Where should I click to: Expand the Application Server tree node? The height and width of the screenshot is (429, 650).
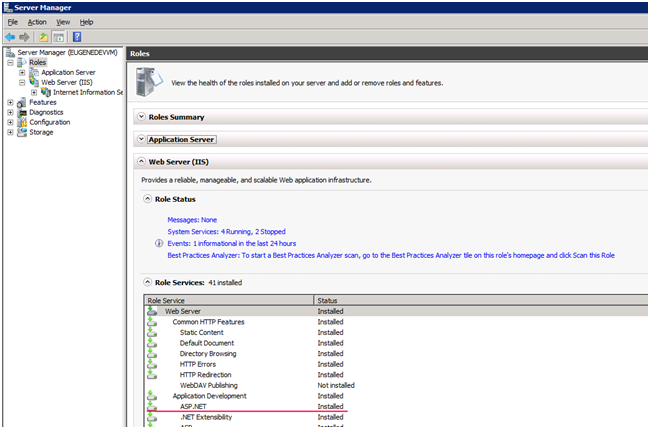(x=22, y=72)
